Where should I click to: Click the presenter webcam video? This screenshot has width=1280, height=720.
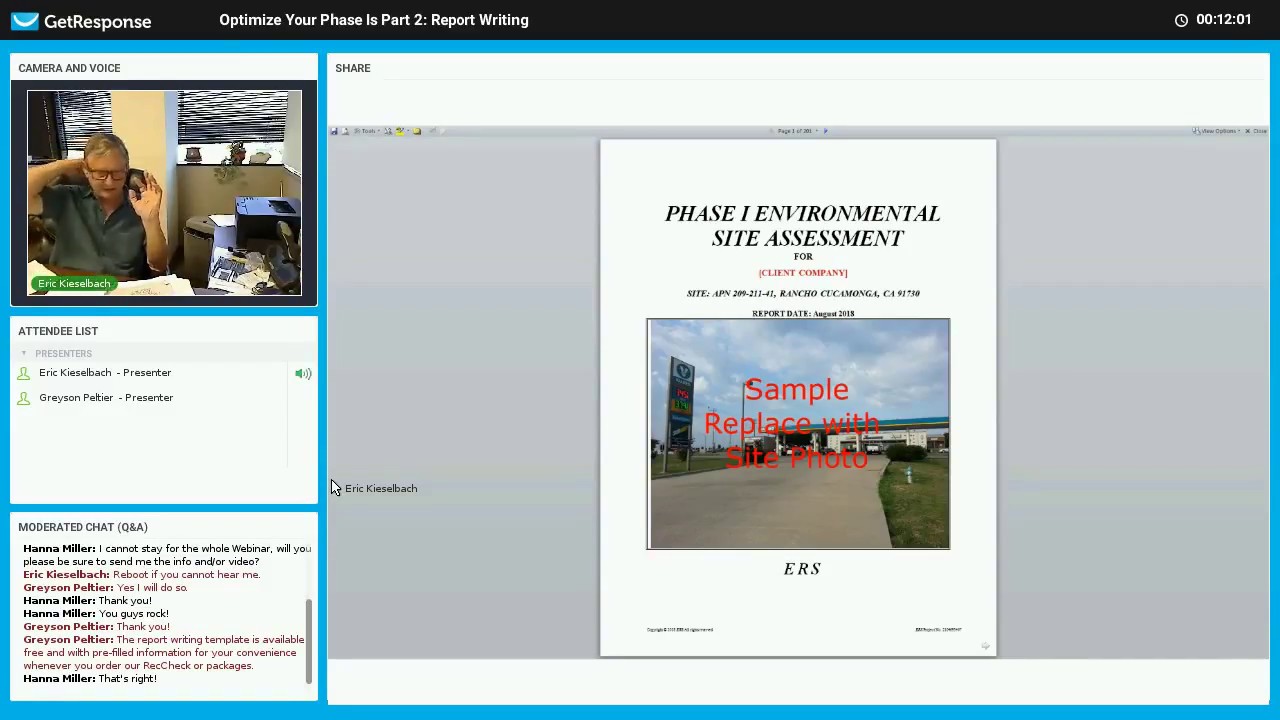point(164,193)
